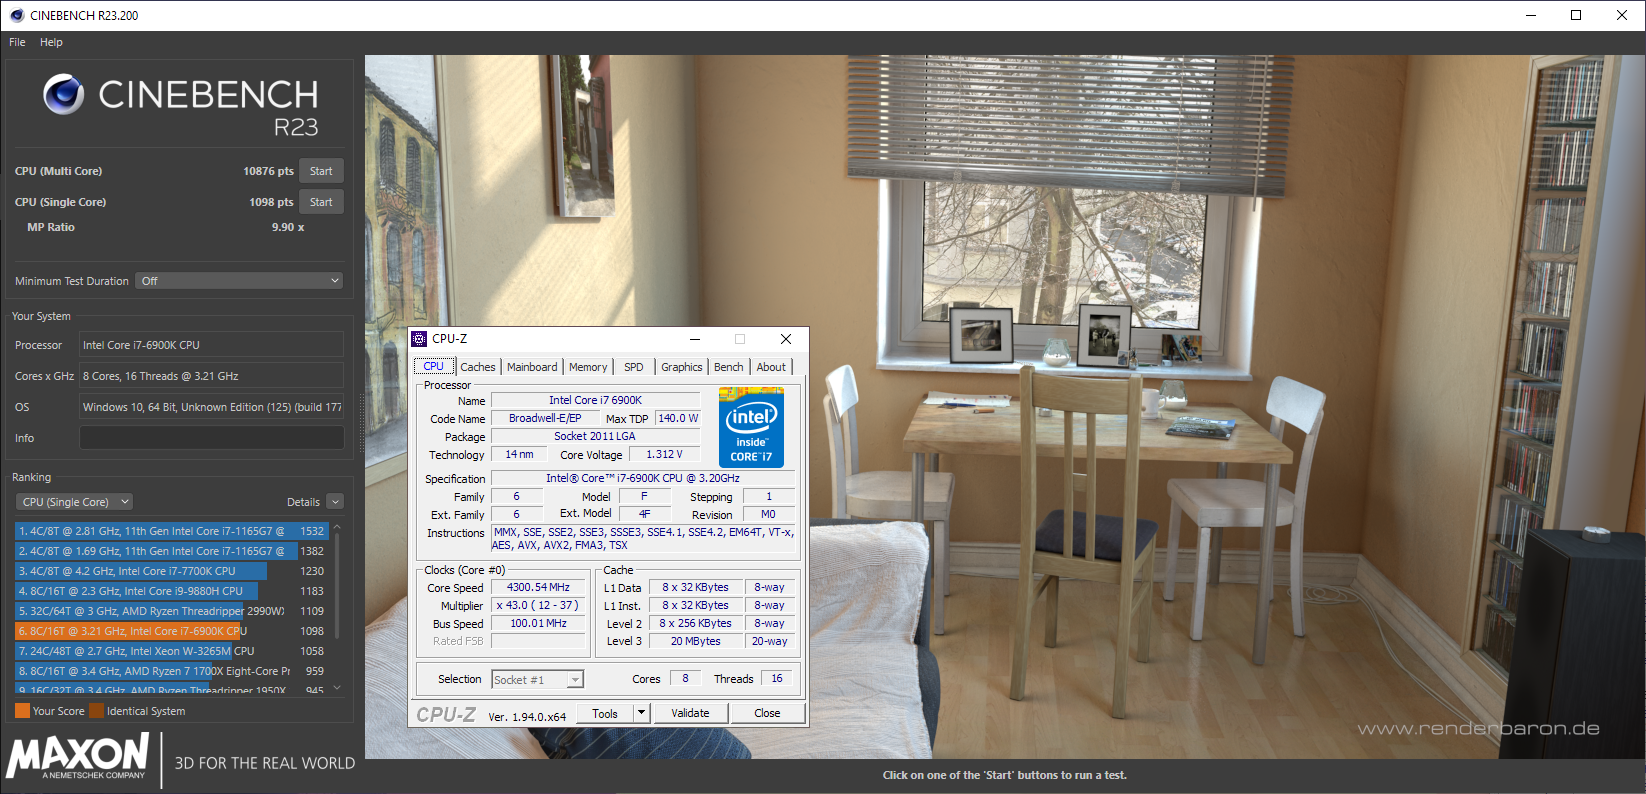Select the CPU tab in CPU-Z
The height and width of the screenshot is (794, 1646).
coord(434,366)
